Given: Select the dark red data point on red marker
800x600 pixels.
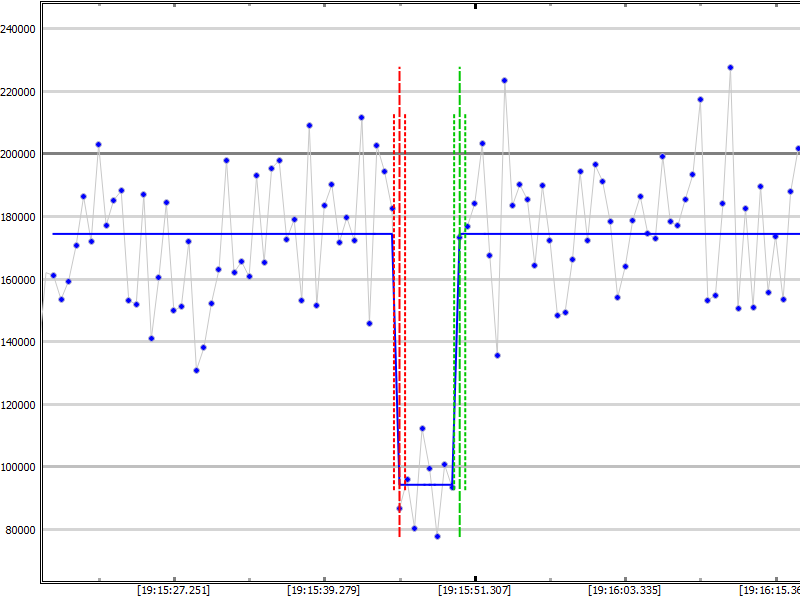Looking at the screenshot, I should 399,508.
